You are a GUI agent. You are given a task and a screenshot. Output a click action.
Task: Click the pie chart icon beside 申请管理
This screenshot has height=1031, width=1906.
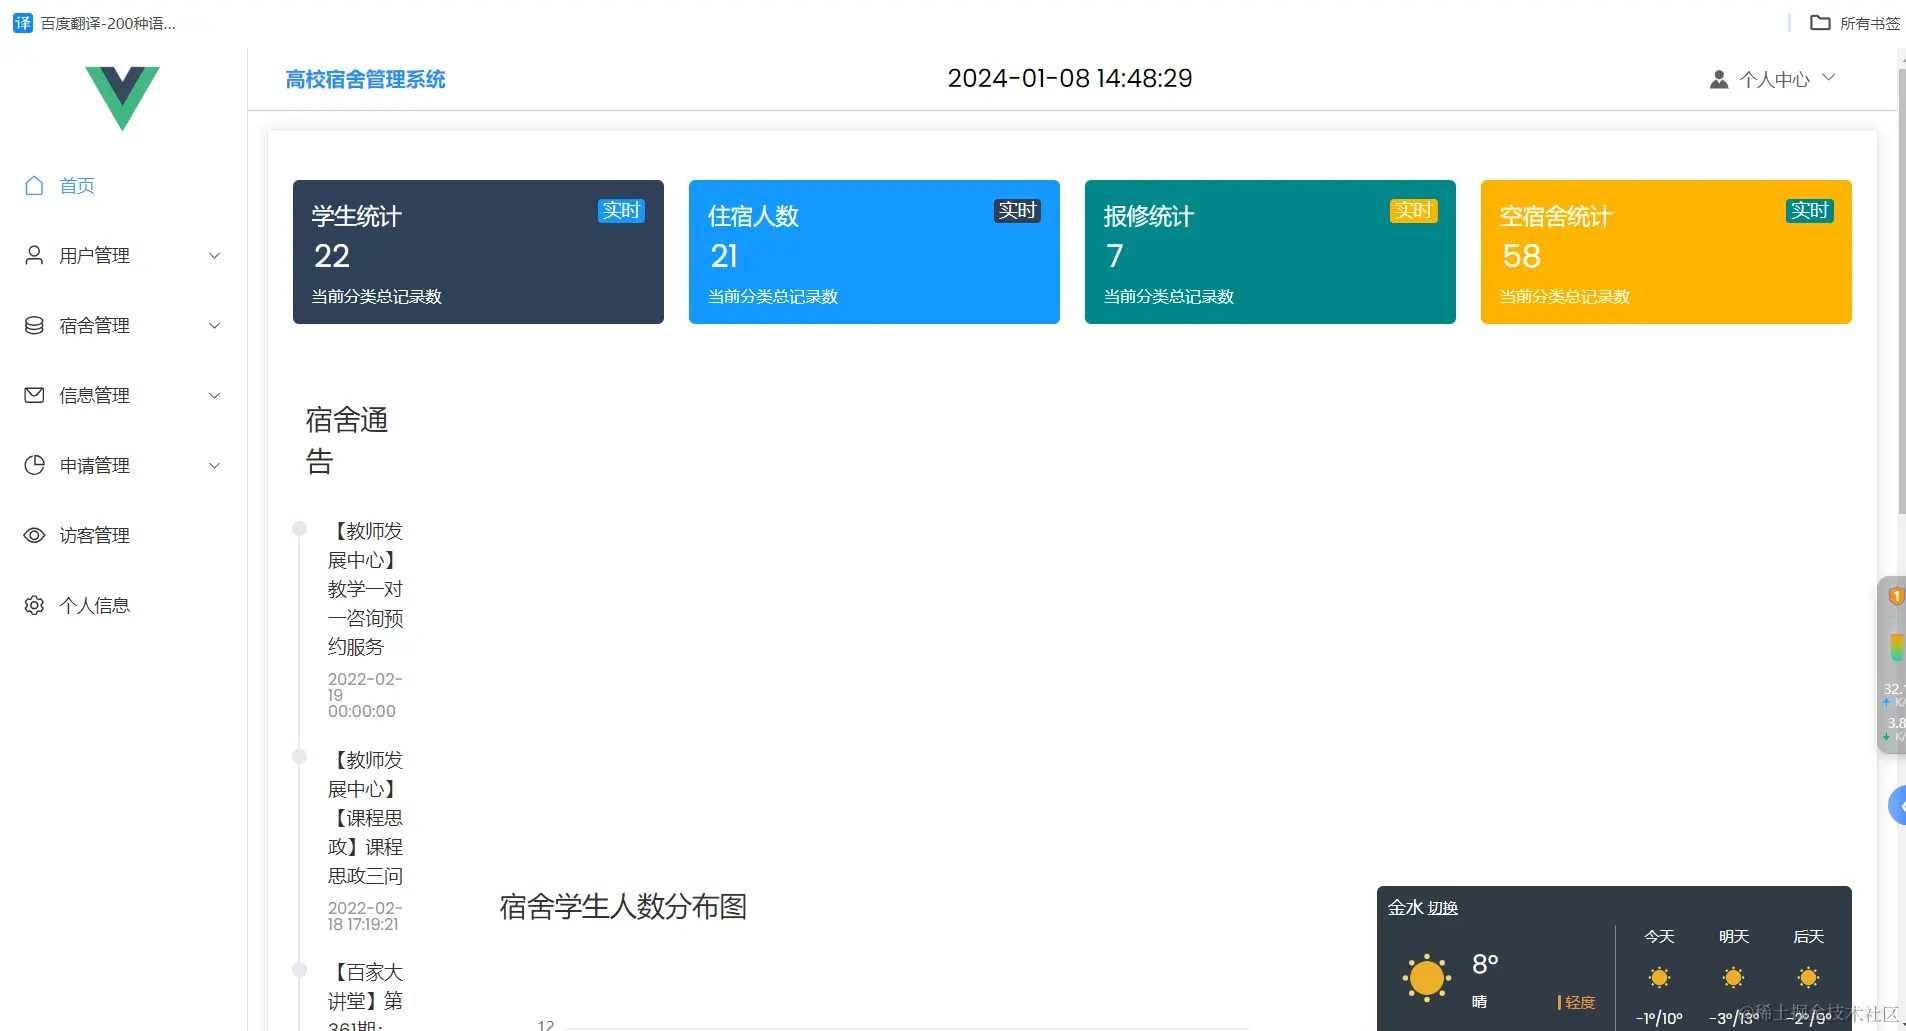pos(34,465)
